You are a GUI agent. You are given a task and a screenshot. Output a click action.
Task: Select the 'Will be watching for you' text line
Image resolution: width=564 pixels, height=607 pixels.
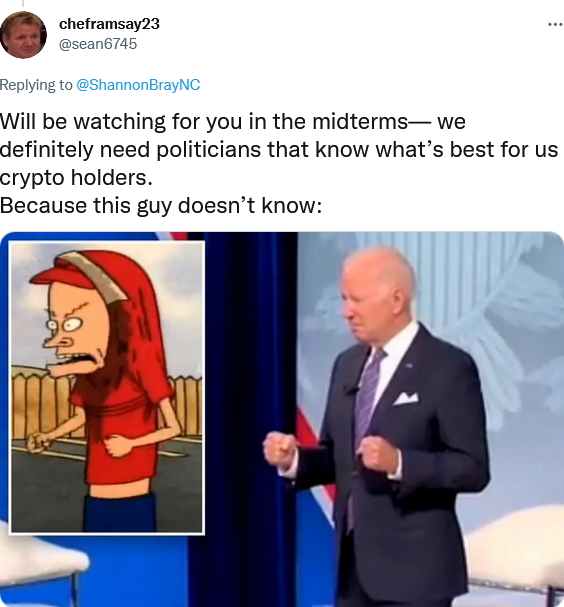(x=232, y=122)
